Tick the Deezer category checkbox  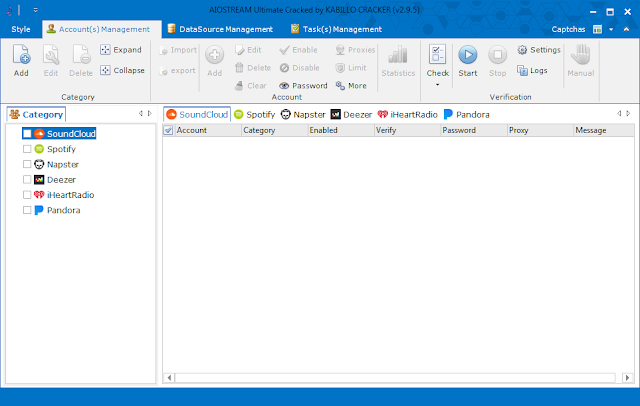[27, 180]
